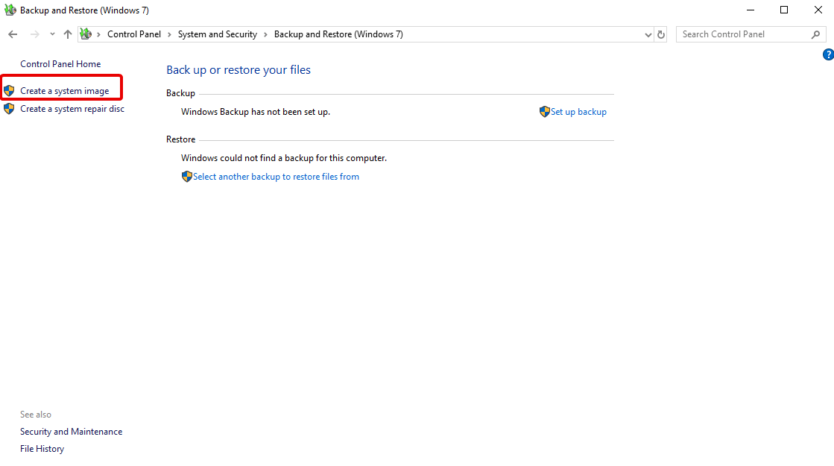Image resolution: width=834 pixels, height=466 pixels.
Task: Navigate to System and Security breadcrumb
Action: pyautogui.click(x=217, y=34)
